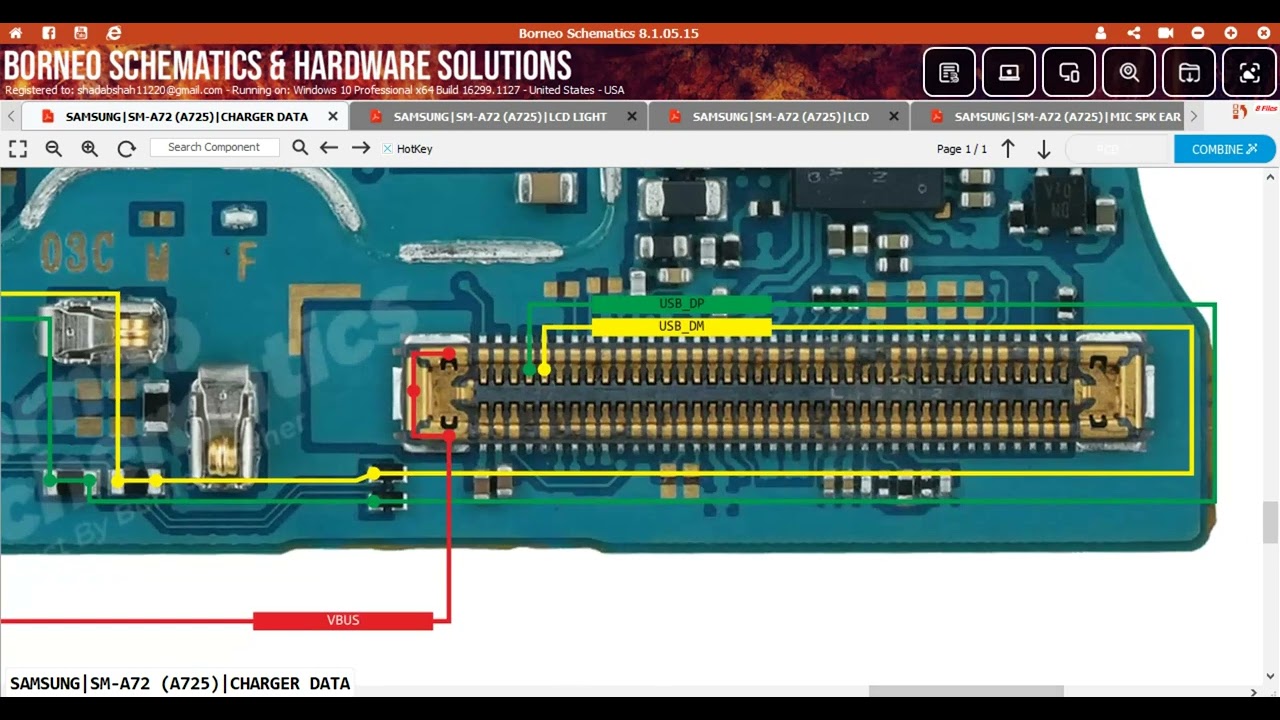Click the COMBINE button
Image resolution: width=1280 pixels, height=720 pixels.
1225,149
